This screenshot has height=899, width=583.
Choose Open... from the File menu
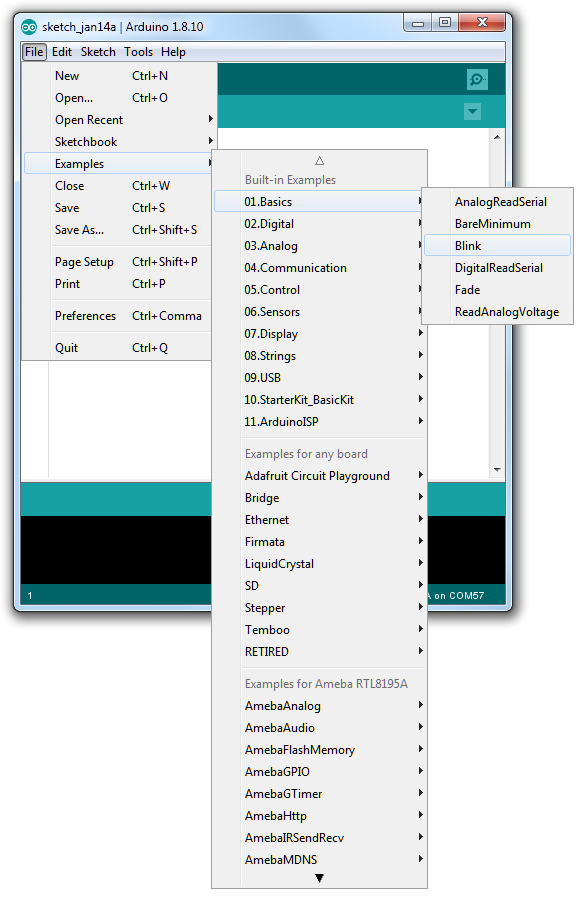click(119, 97)
